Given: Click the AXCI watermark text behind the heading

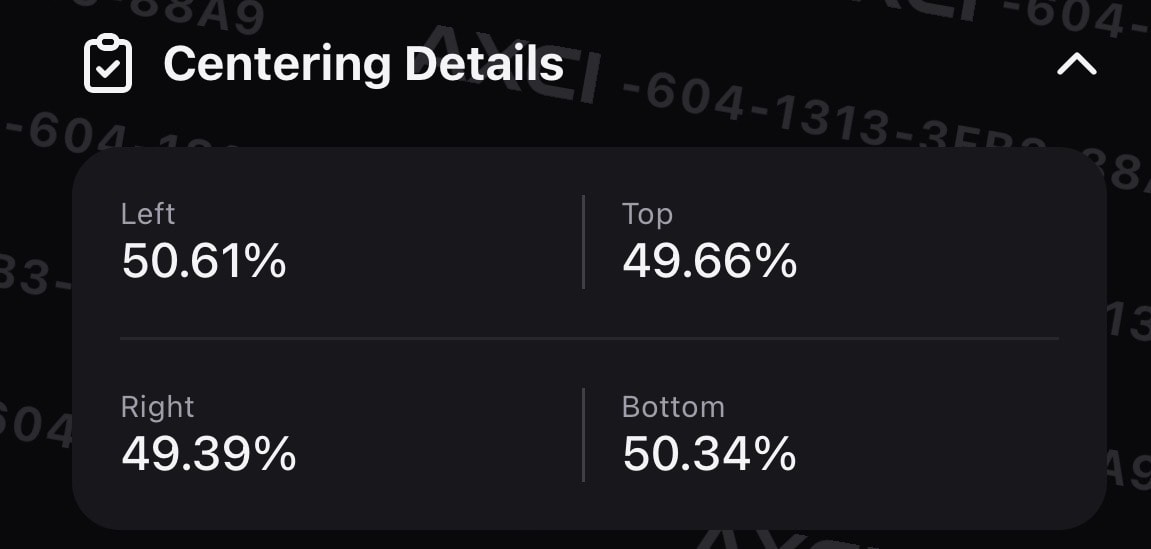Looking at the screenshot, I should coord(512,64).
